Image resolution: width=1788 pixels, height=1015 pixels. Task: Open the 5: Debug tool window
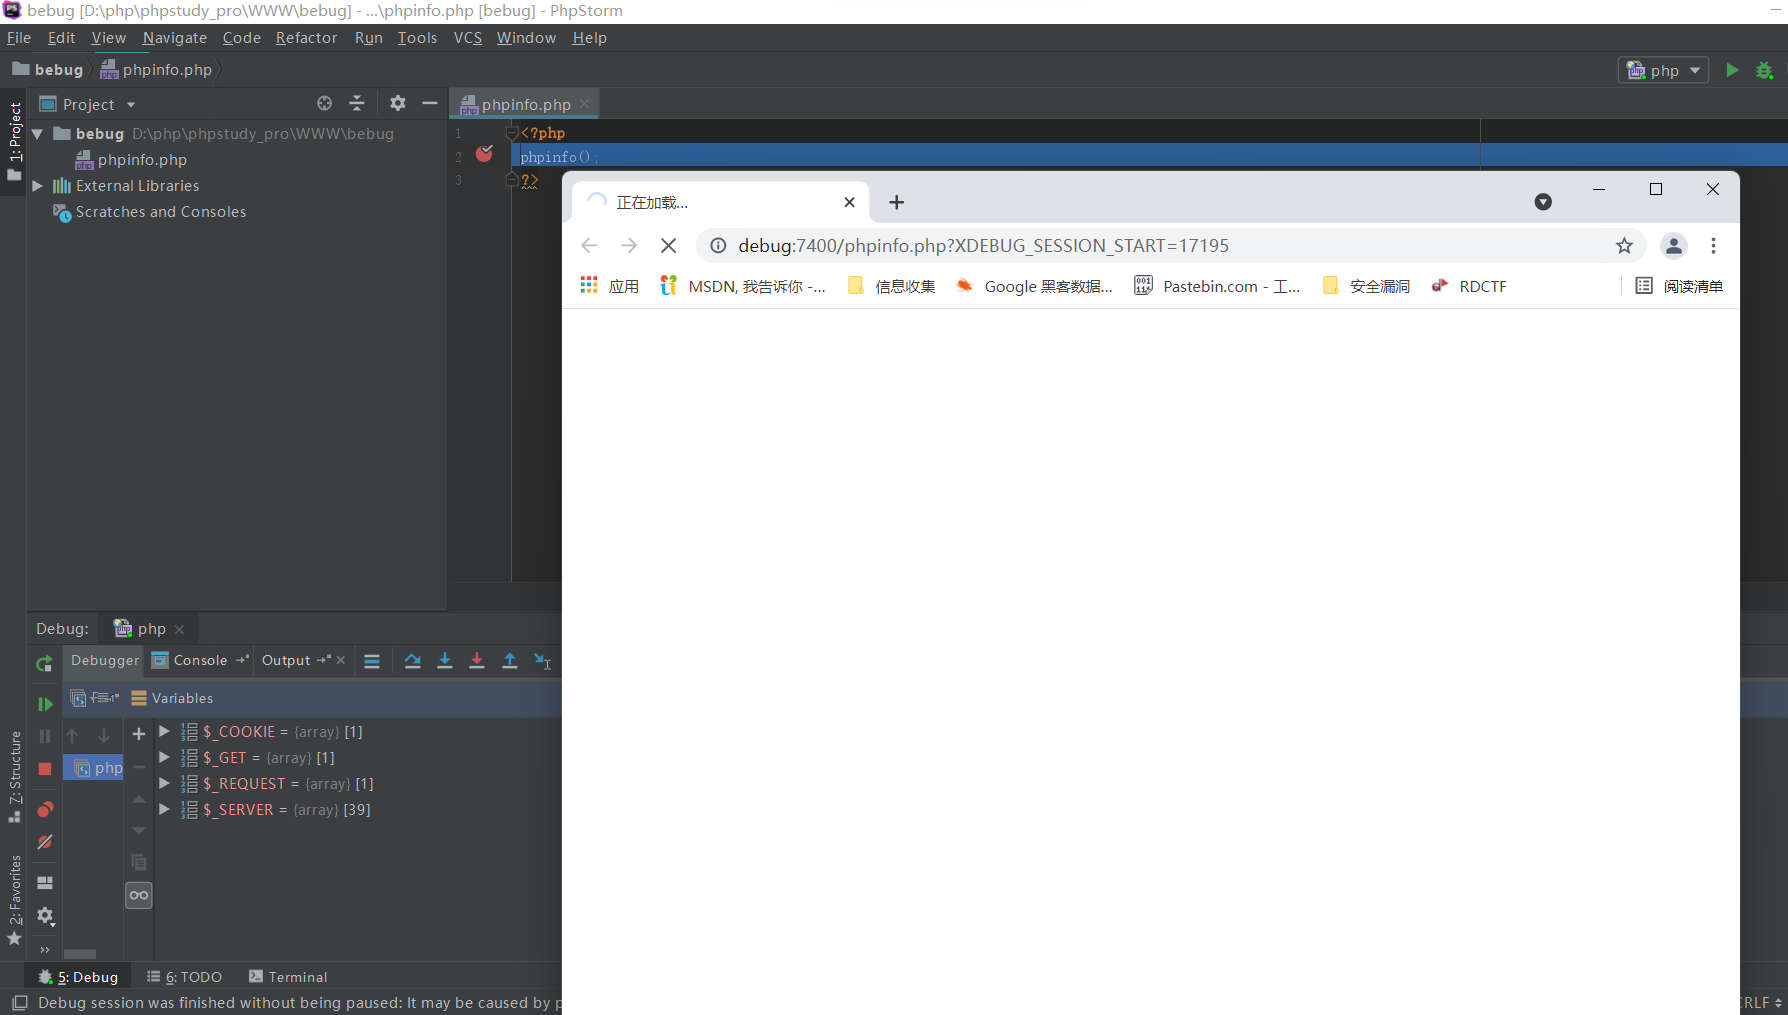[x=78, y=977]
